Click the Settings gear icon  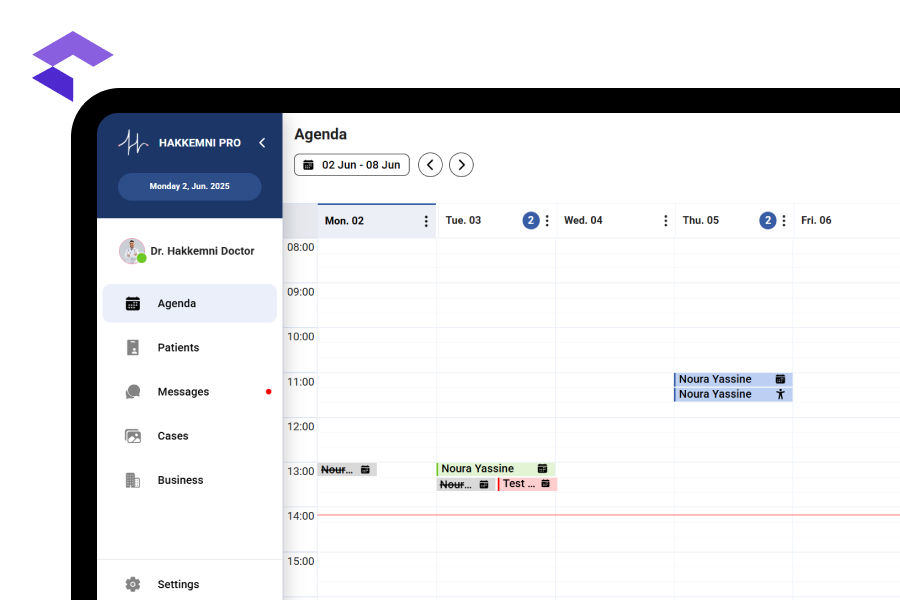(x=133, y=584)
